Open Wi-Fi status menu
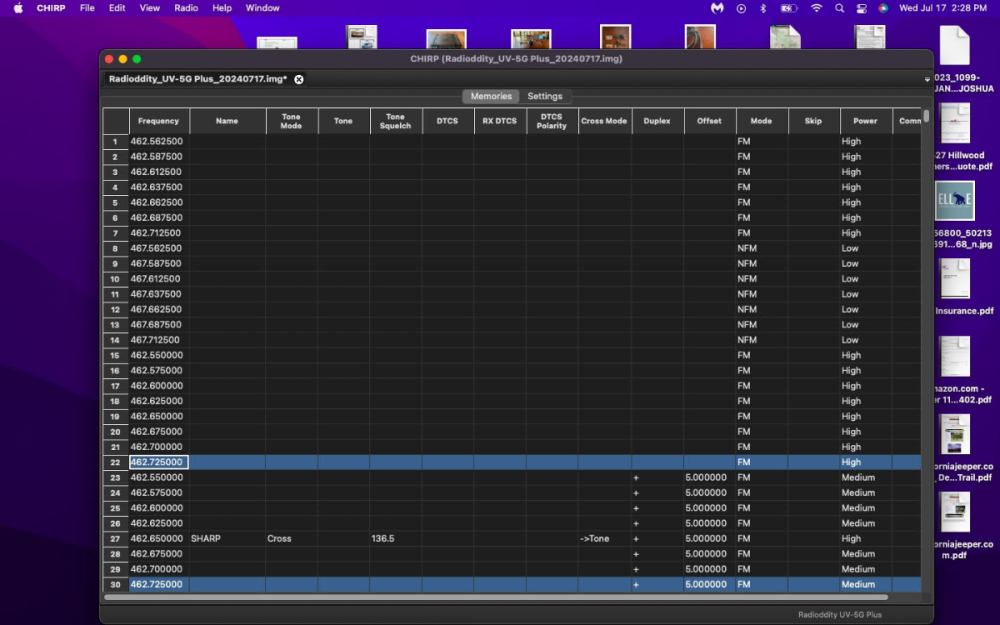The image size is (1000, 625). (816, 8)
